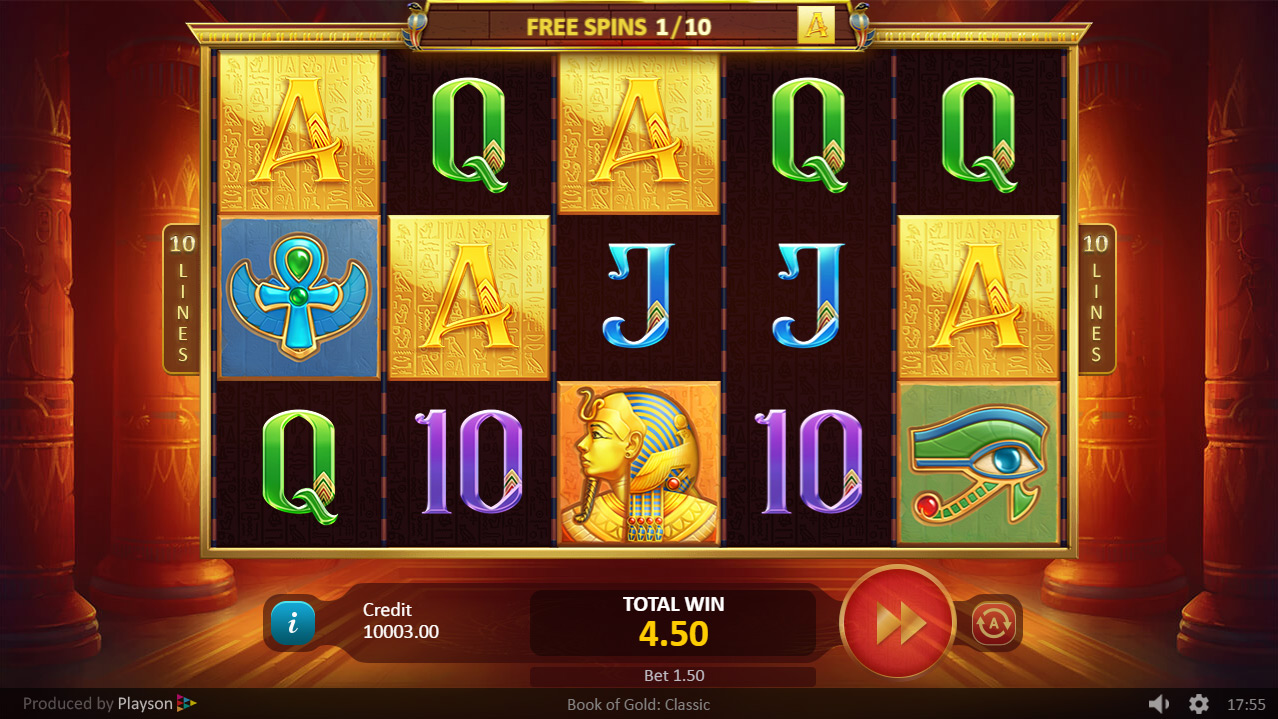The height and width of the screenshot is (719, 1278).
Task: Open the Produced by Playson logo link
Action: [110, 704]
